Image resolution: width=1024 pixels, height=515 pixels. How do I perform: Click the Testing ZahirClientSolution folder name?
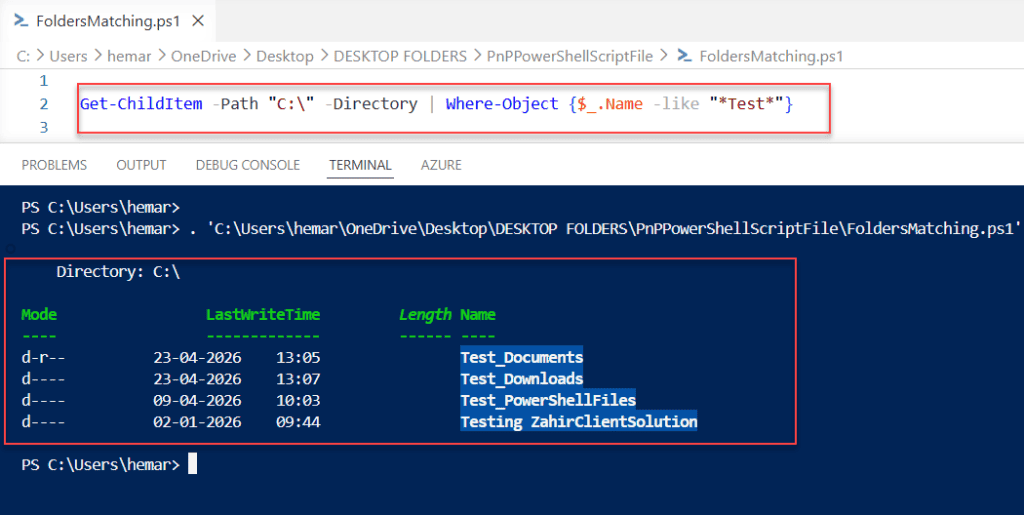tap(579, 422)
